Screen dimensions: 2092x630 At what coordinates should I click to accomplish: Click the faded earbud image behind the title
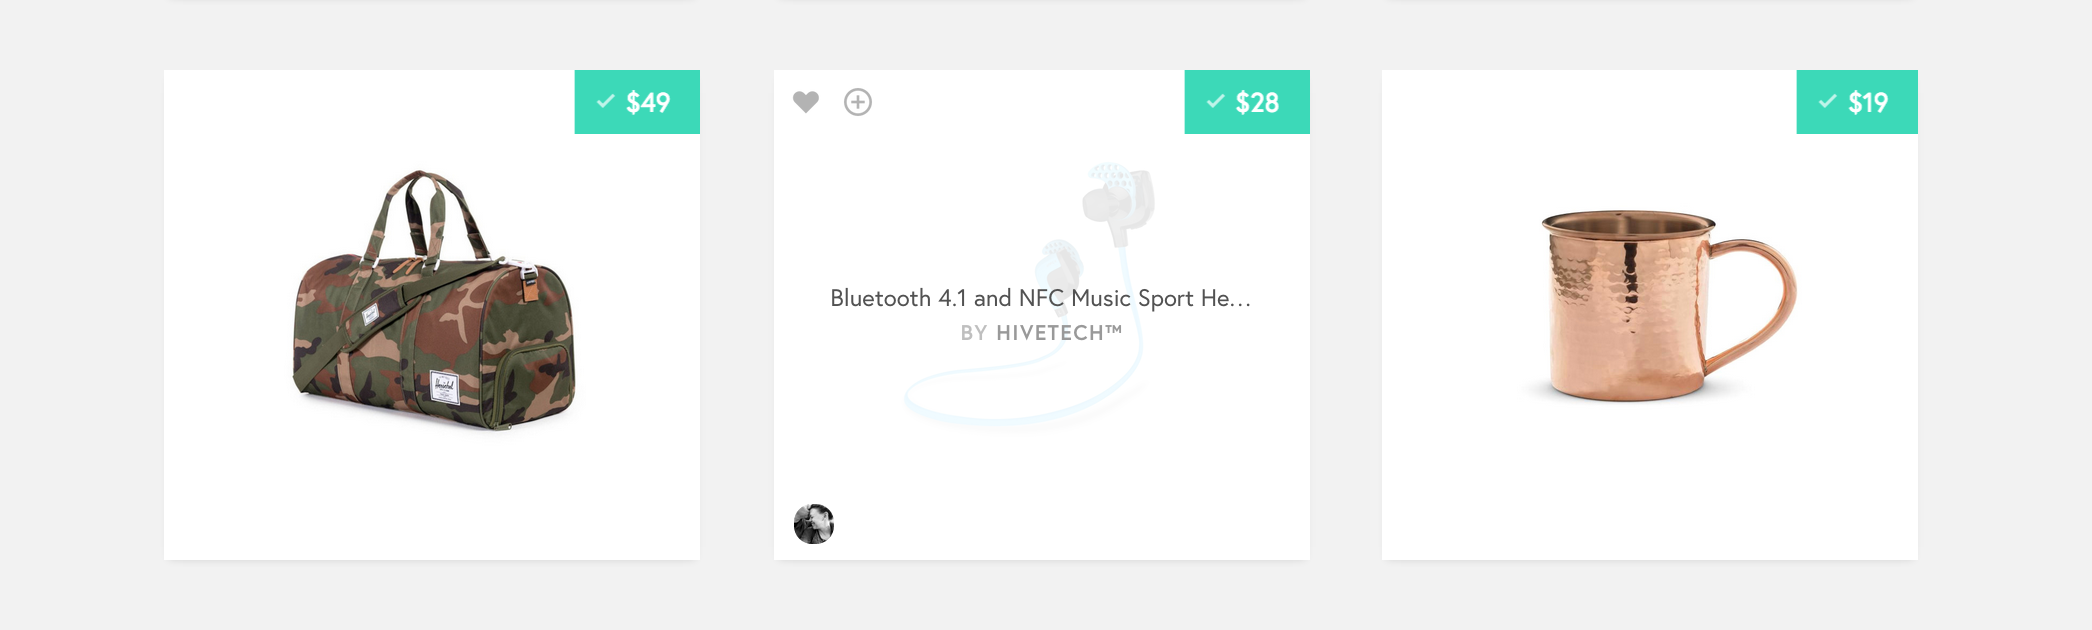coord(1118,200)
